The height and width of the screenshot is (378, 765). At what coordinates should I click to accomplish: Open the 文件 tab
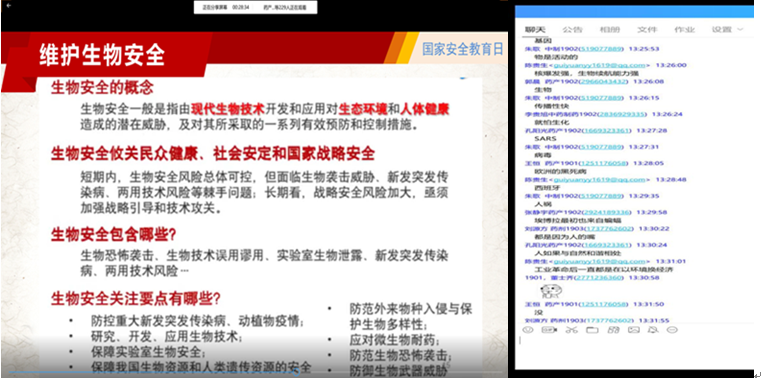click(647, 30)
